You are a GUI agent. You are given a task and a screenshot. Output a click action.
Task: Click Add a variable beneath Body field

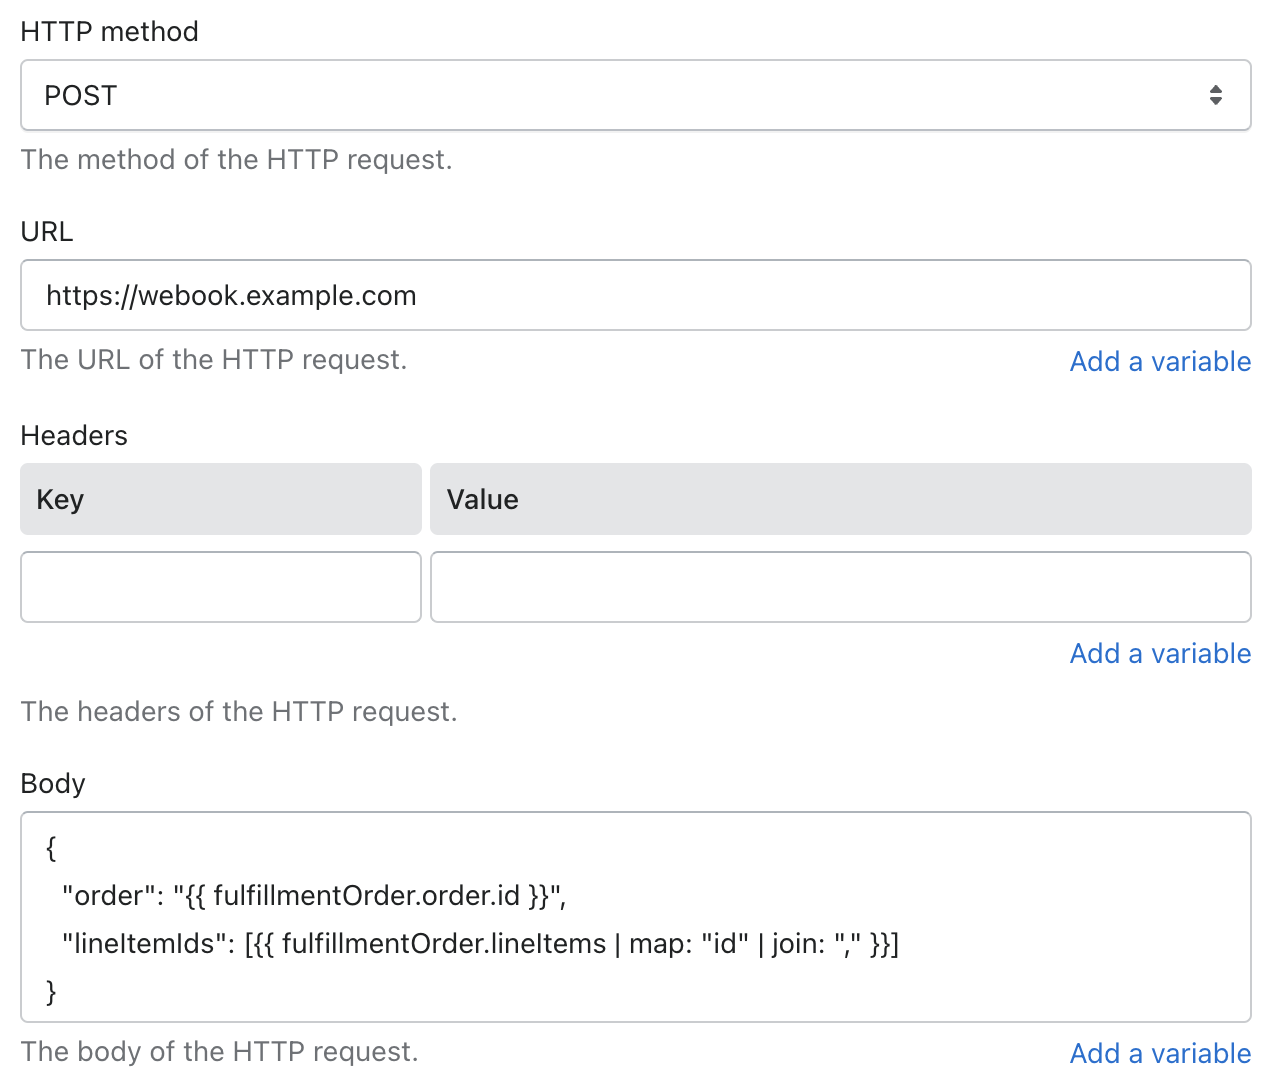tap(1160, 1053)
